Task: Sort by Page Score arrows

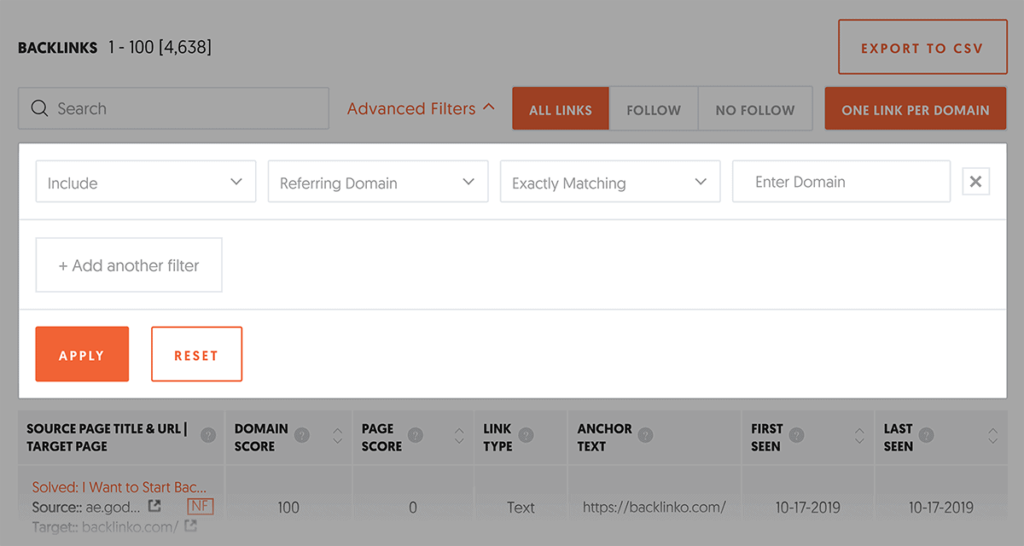Action: 459,436
